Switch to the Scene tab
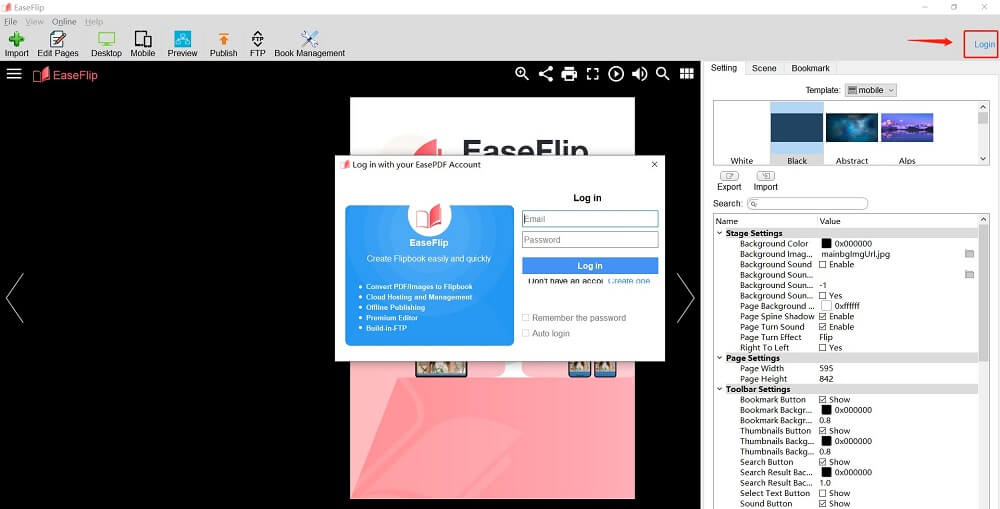1000x509 pixels. coord(764,68)
